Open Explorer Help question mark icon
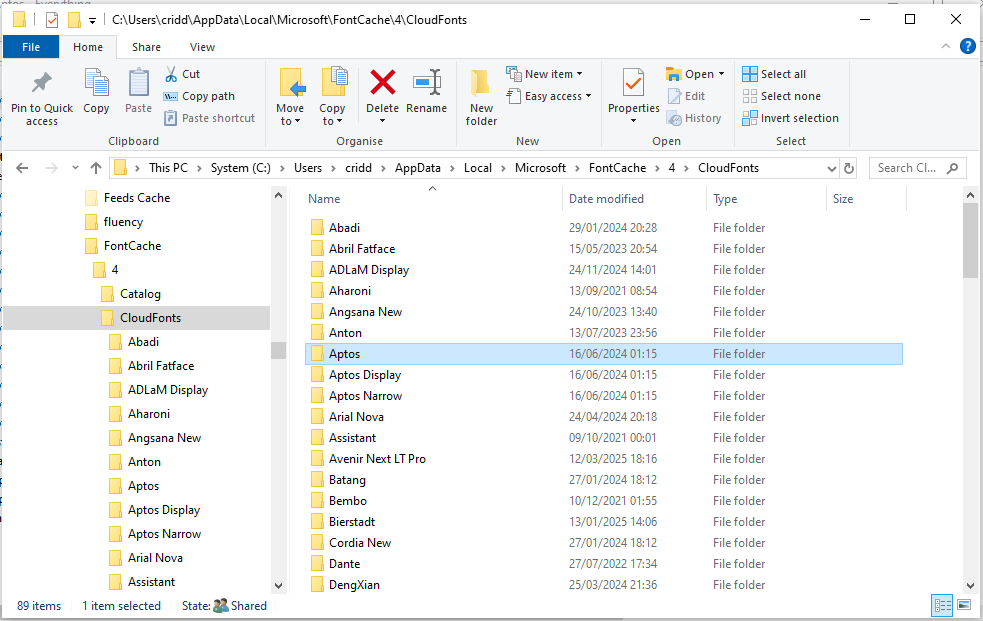This screenshot has height=621, width=983. pyautogui.click(x=968, y=46)
